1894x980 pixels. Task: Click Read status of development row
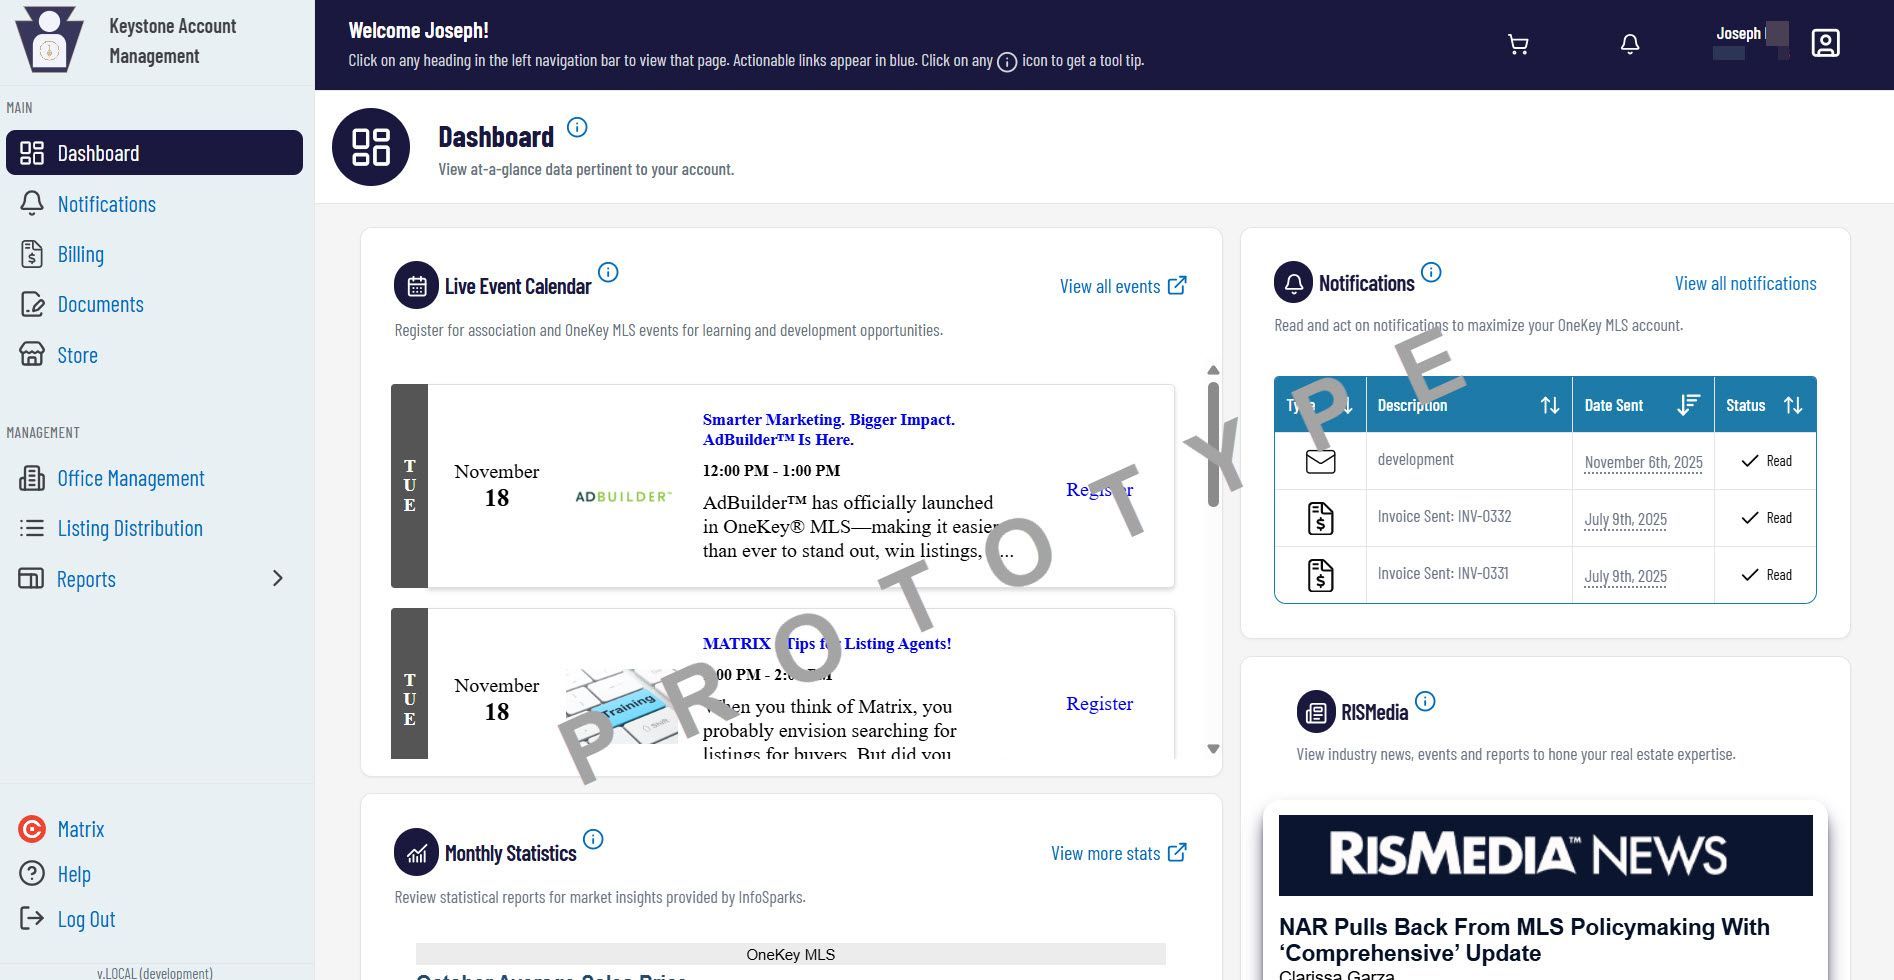(1766, 461)
